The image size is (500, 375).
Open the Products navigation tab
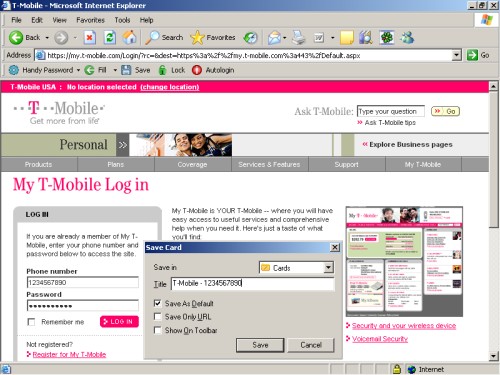39,164
